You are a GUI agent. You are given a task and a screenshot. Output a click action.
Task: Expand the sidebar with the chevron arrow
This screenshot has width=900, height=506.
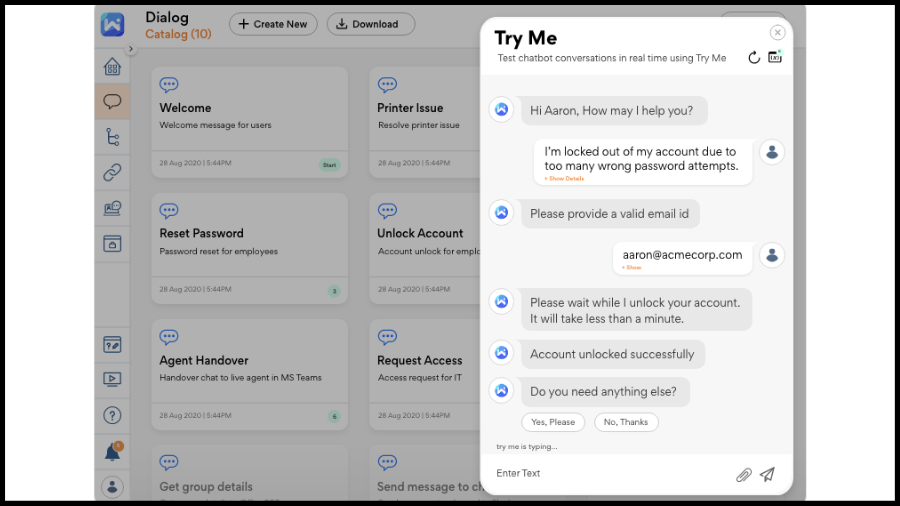[130, 49]
